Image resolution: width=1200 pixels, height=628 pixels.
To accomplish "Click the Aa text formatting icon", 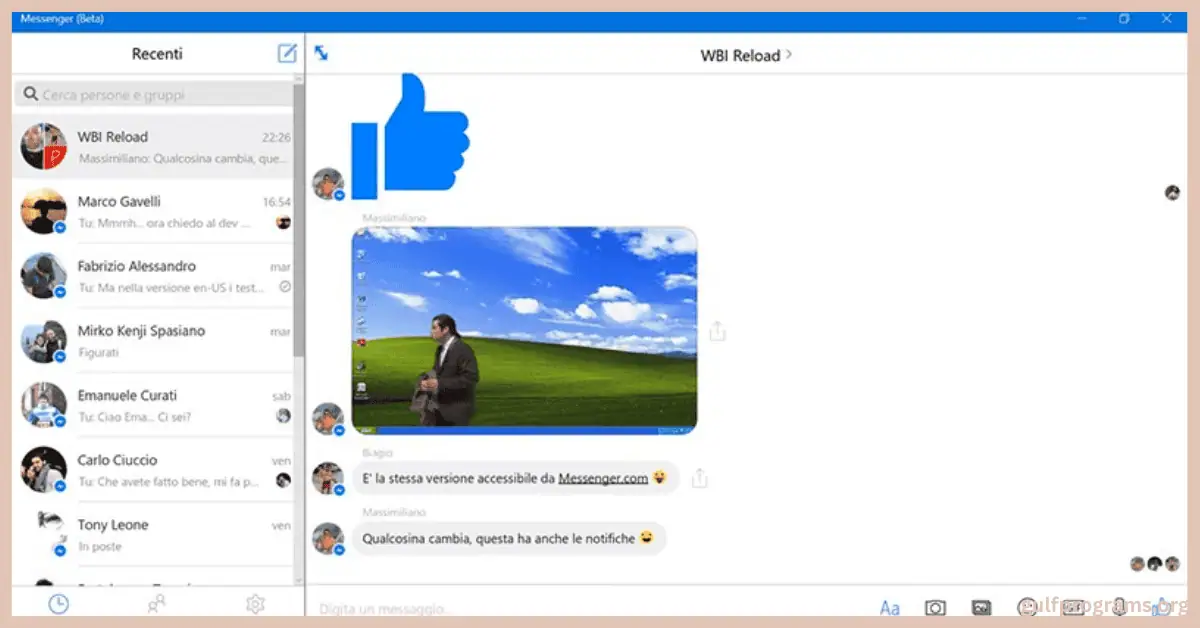I will [x=889, y=607].
